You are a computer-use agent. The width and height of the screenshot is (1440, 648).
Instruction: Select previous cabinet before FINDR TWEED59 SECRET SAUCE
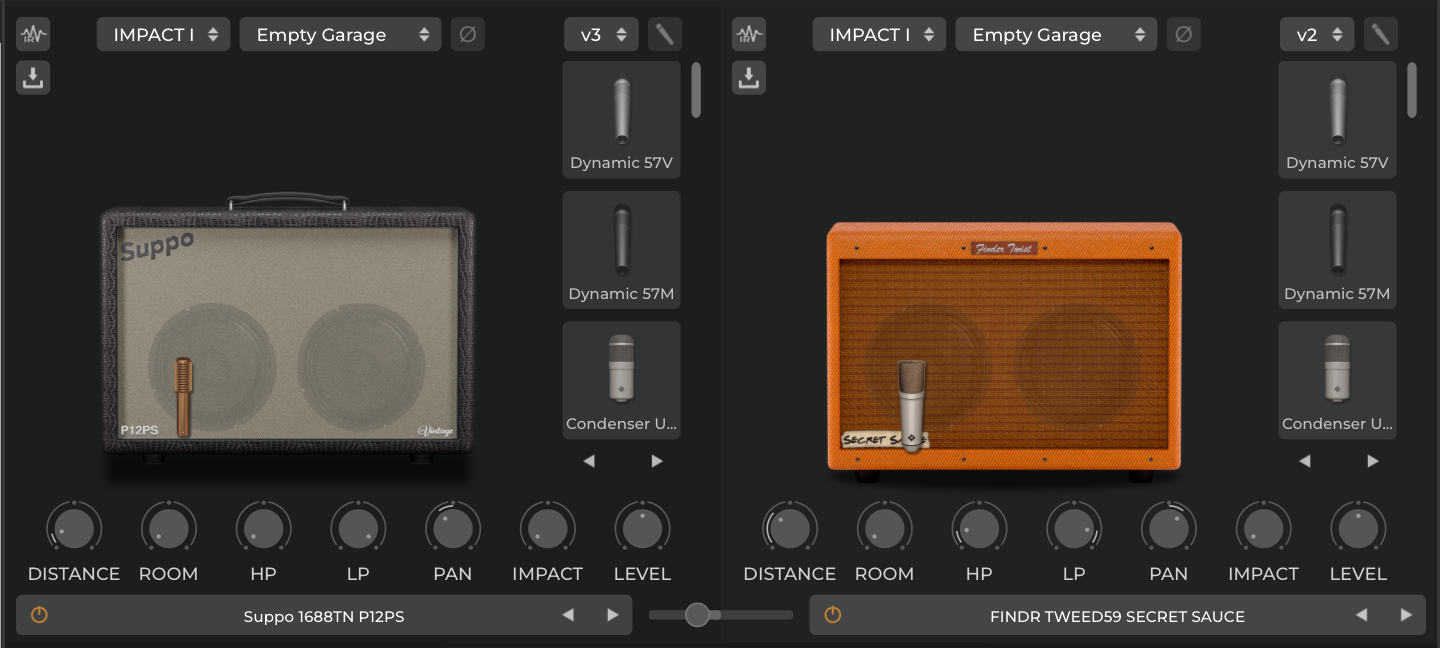[x=1361, y=615]
